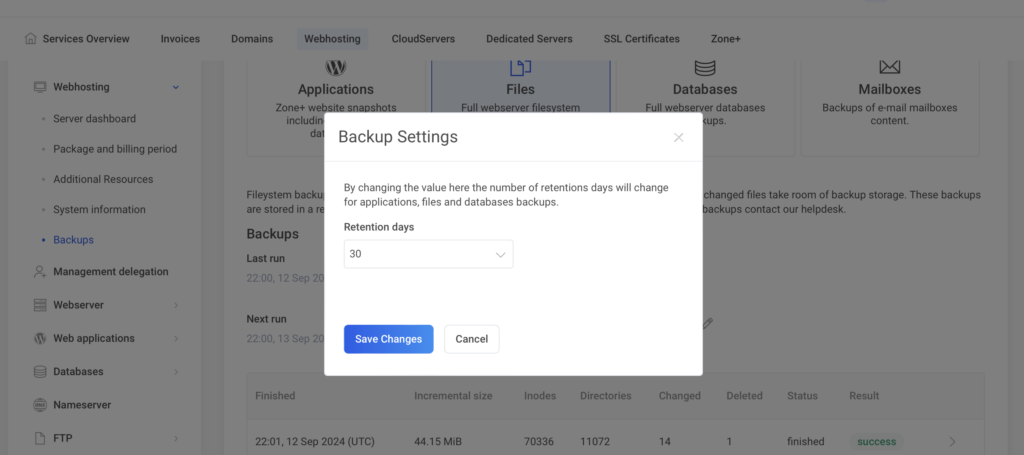Click the Management delegation user icon
The height and width of the screenshot is (455, 1024).
40,271
